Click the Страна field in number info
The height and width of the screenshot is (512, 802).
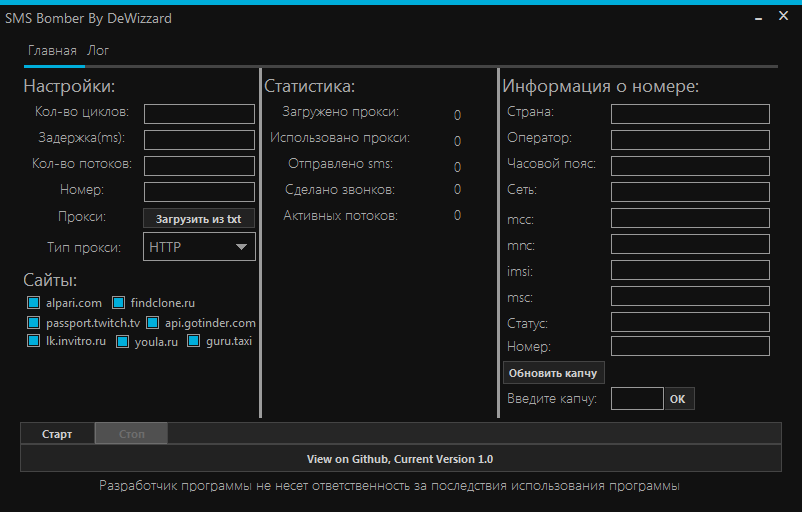[690, 114]
